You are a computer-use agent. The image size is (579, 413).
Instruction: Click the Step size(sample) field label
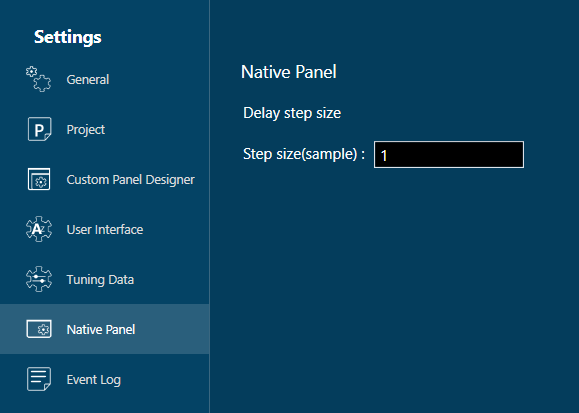coord(304,154)
